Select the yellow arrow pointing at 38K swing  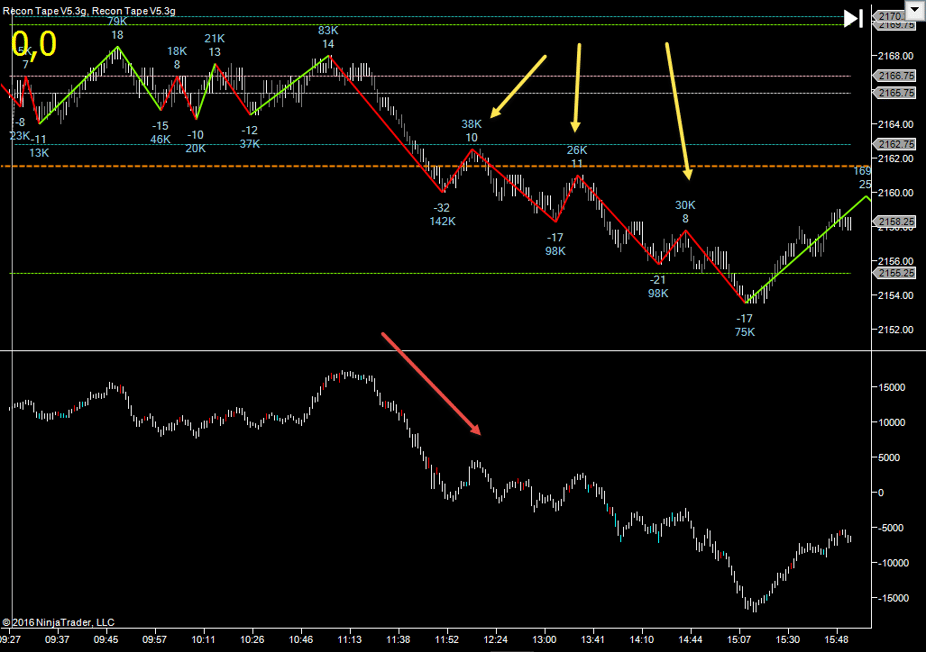coord(518,86)
